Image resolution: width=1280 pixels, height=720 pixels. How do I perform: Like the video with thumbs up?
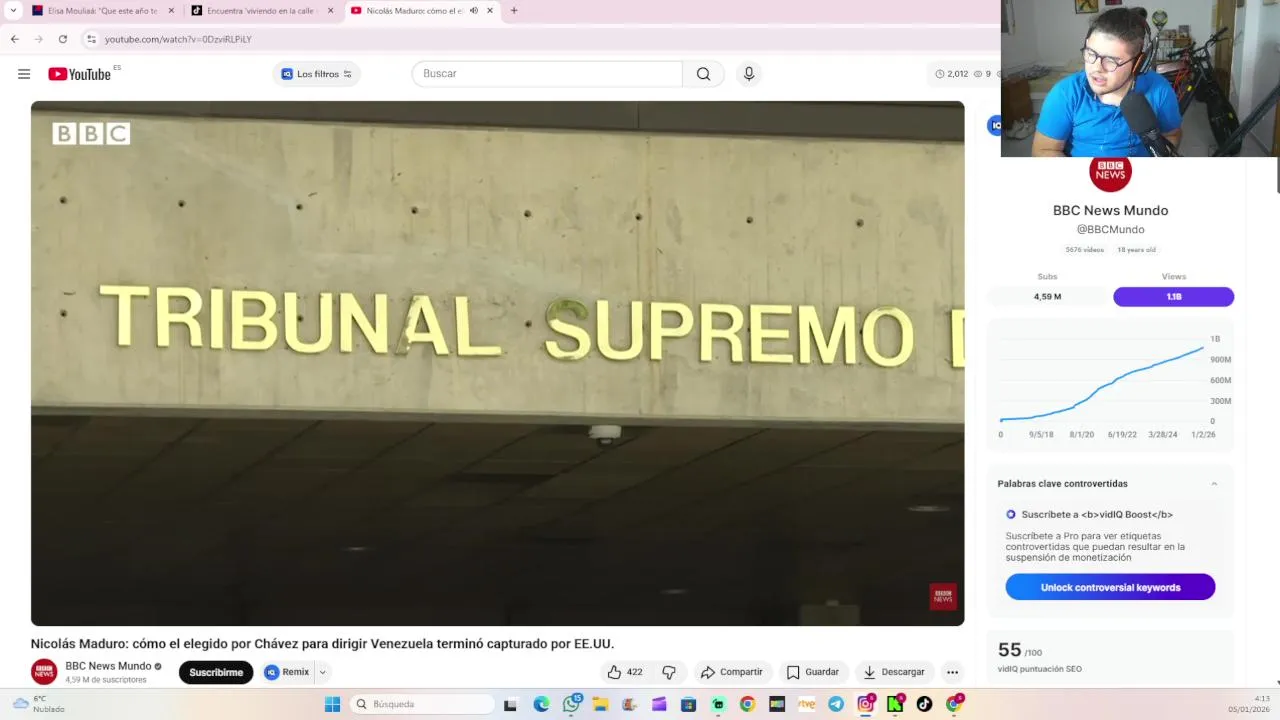pos(626,672)
